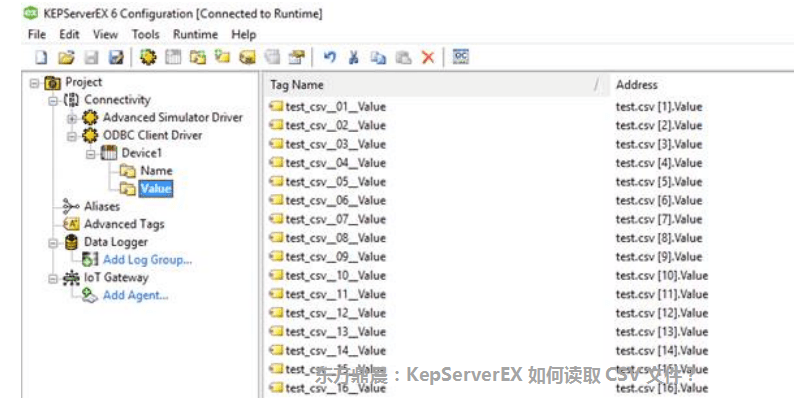Screen dimensions: 794x414
Task: Open a project using the folder icon
Action: [x=66, y=57]
